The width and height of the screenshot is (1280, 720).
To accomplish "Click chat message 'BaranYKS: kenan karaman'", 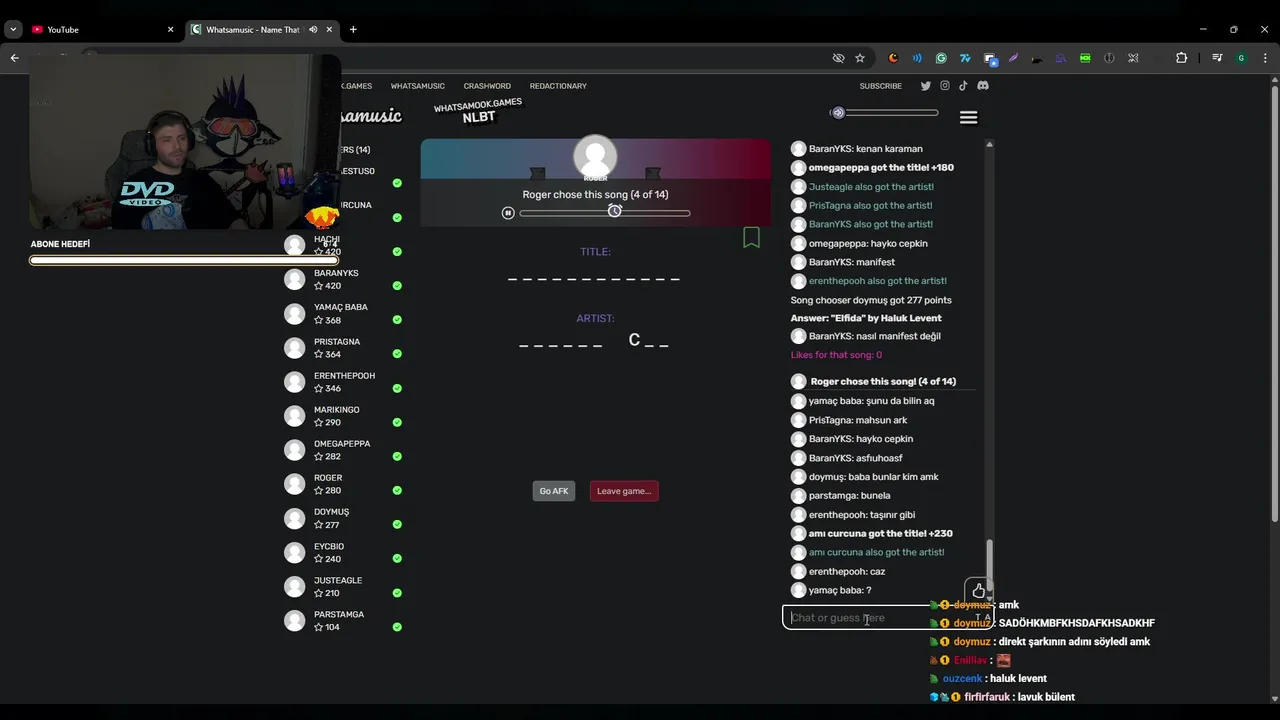I will [x=866, y=149].
